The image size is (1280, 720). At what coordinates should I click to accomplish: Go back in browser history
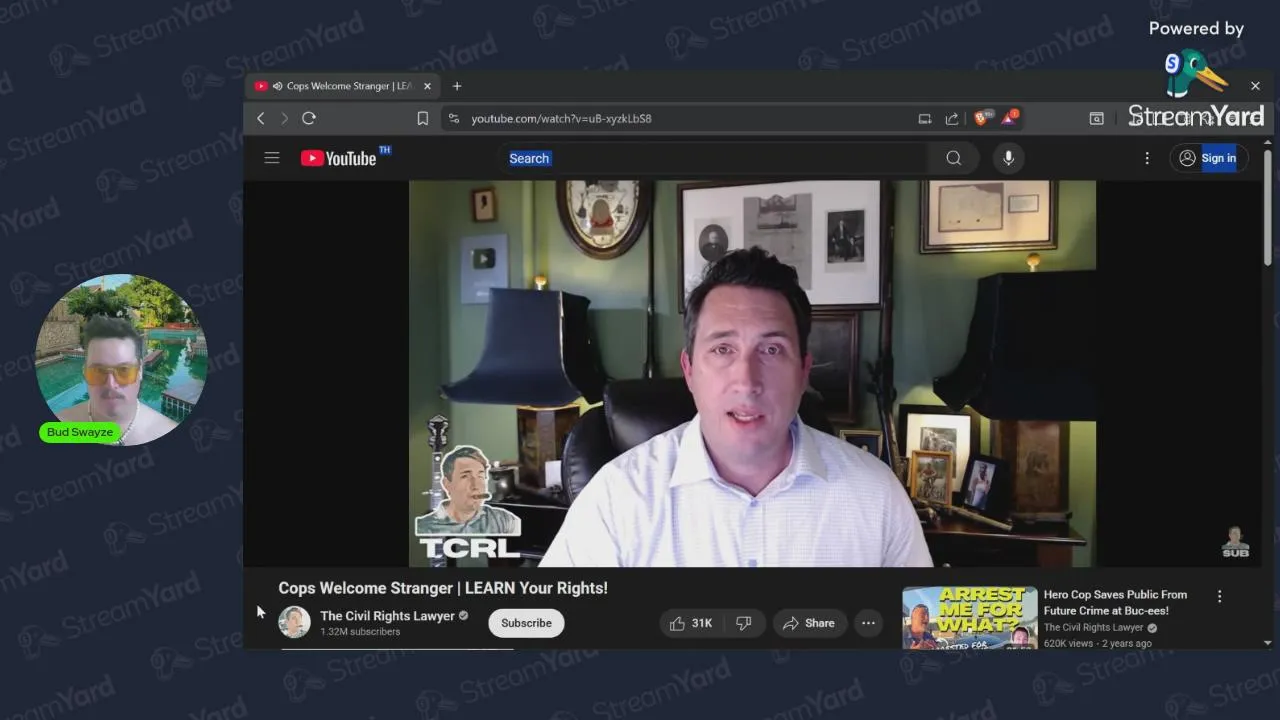pos(261,118)
